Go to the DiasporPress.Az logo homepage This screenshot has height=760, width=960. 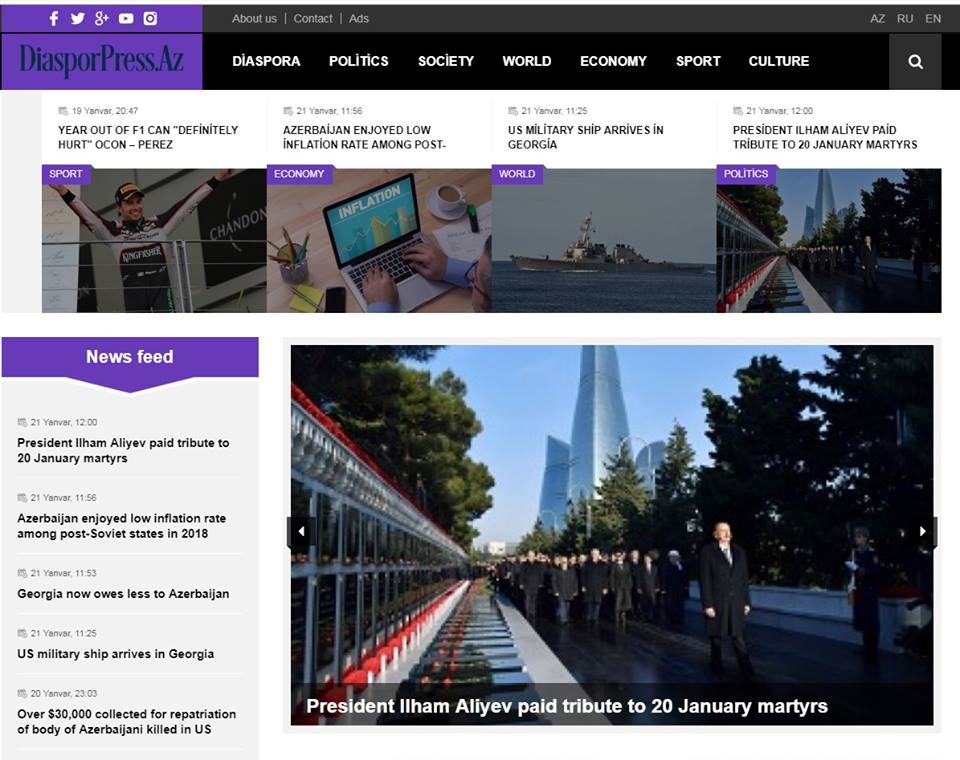point(101,61)
